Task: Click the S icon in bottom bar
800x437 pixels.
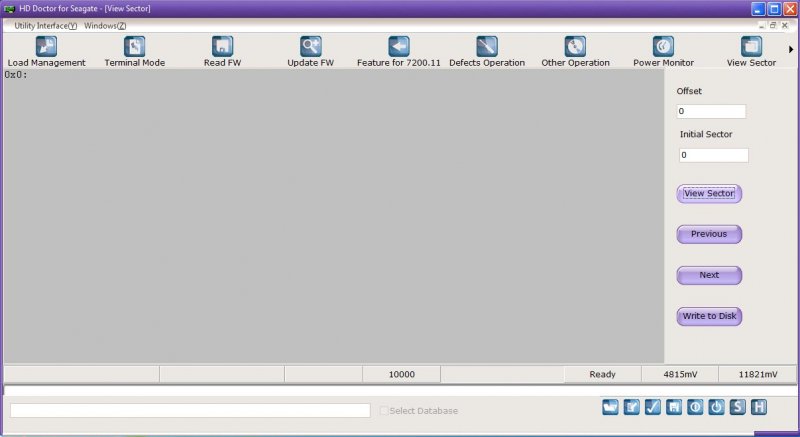Action: click(737, 407)
